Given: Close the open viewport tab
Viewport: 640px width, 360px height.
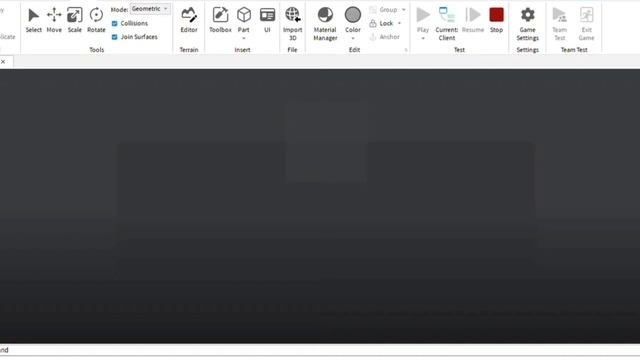Looking at the screenshot, I should (3, 62).
